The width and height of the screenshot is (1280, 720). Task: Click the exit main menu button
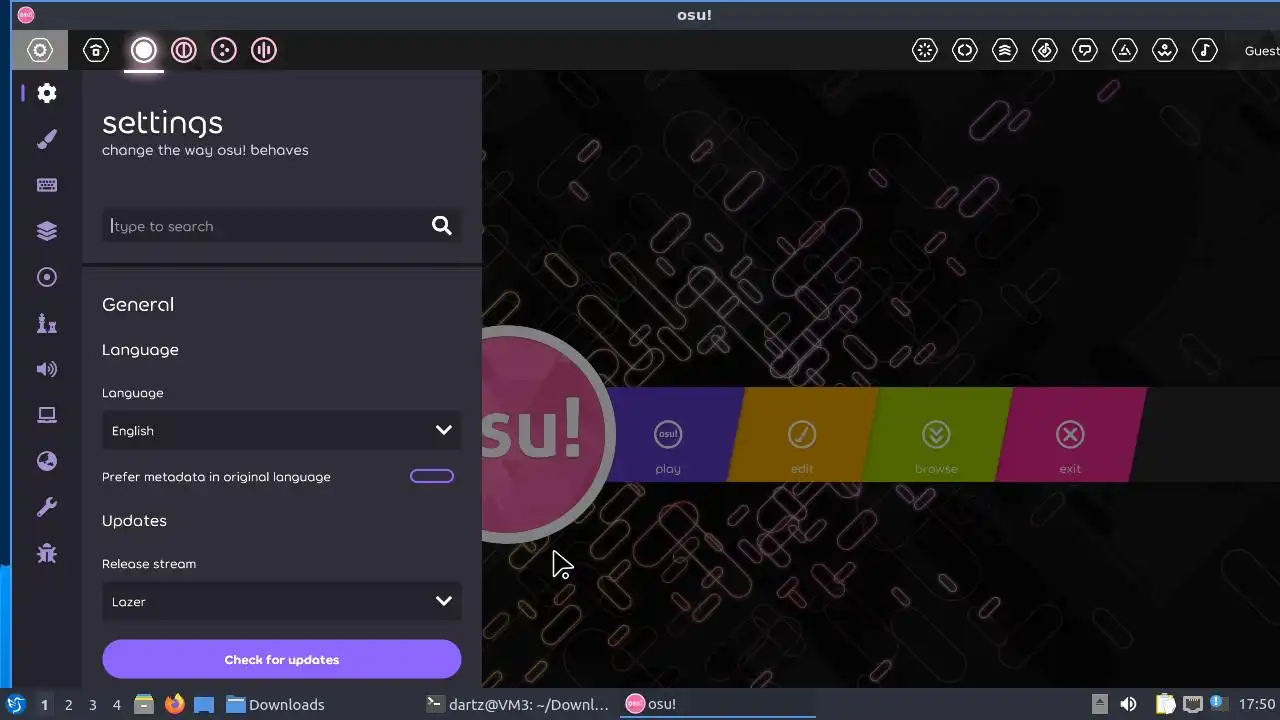(1070, 435)
